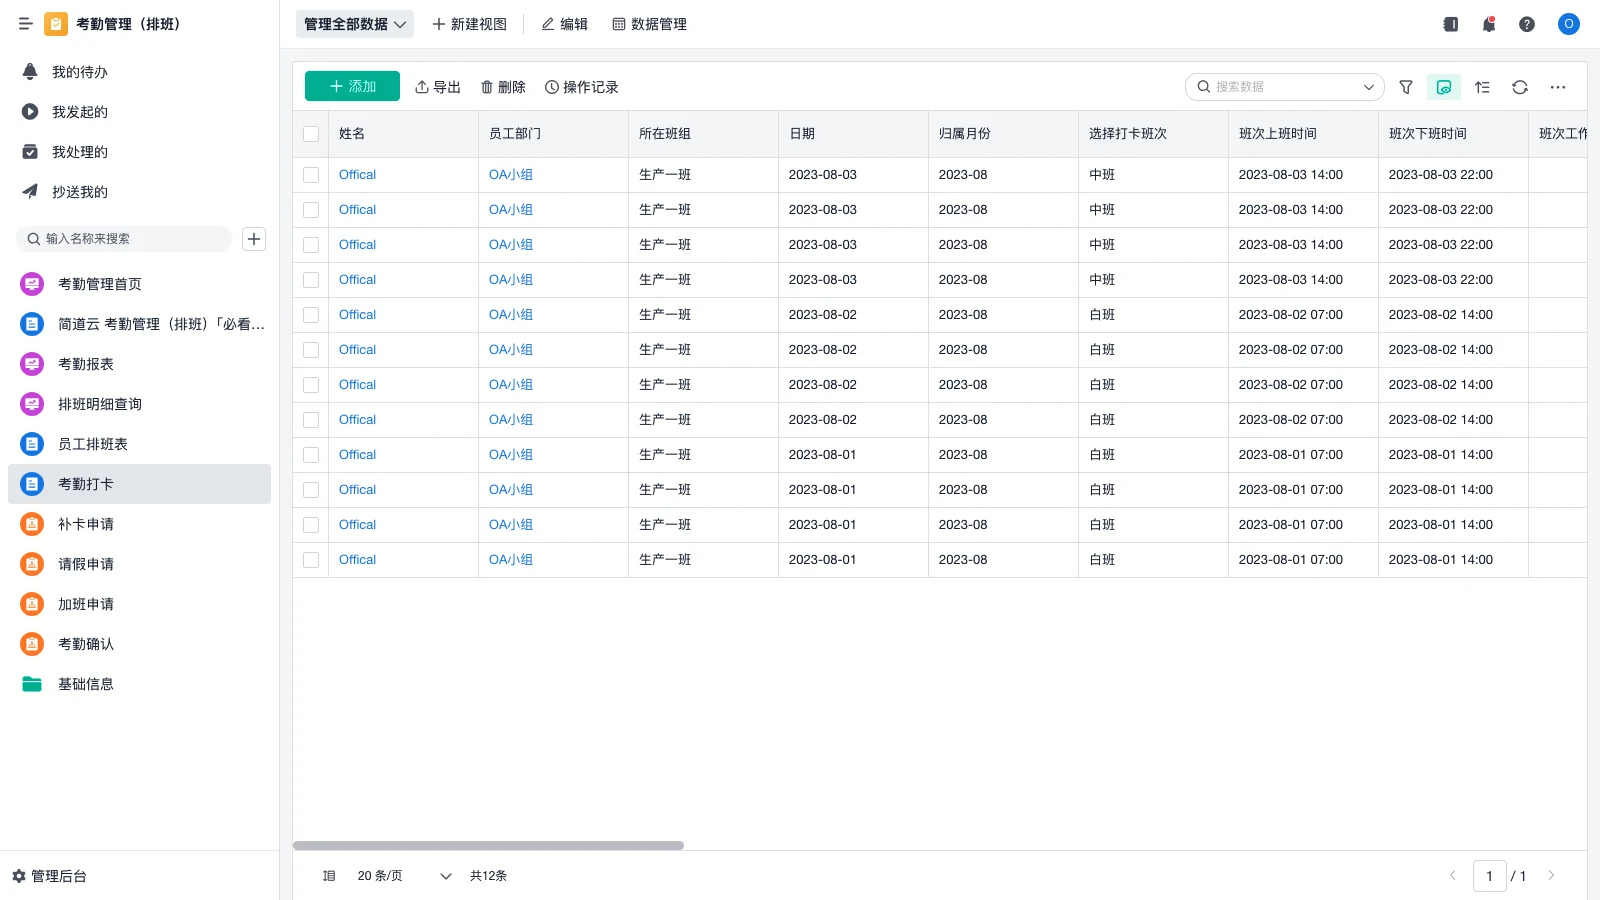Open the more options ellipsis menu
The width and height of the screenshot is (1600, 900).
point(1557,87)
